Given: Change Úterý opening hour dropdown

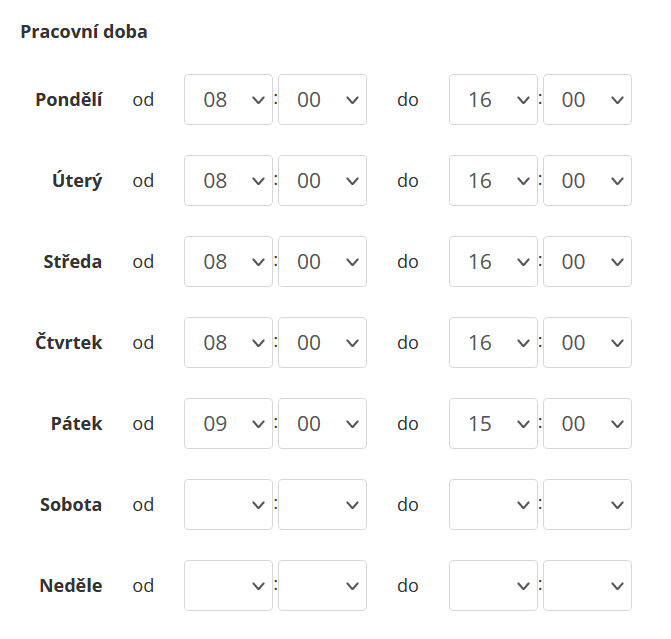Looking at the screenshot, I should point(228,181).
